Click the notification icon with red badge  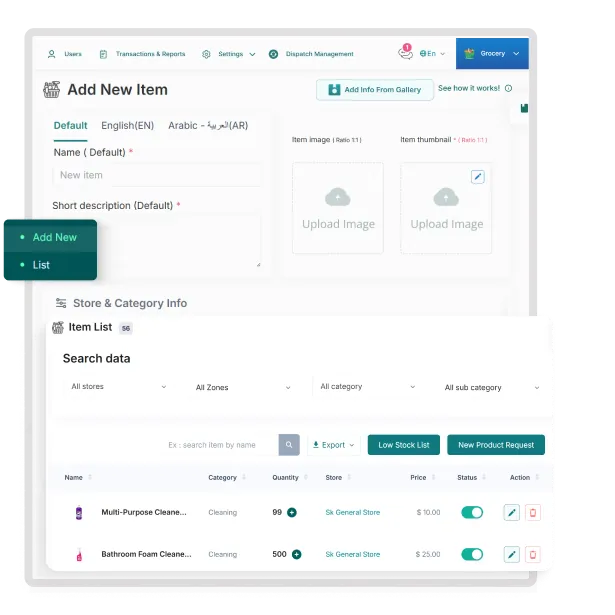[405, 53]
